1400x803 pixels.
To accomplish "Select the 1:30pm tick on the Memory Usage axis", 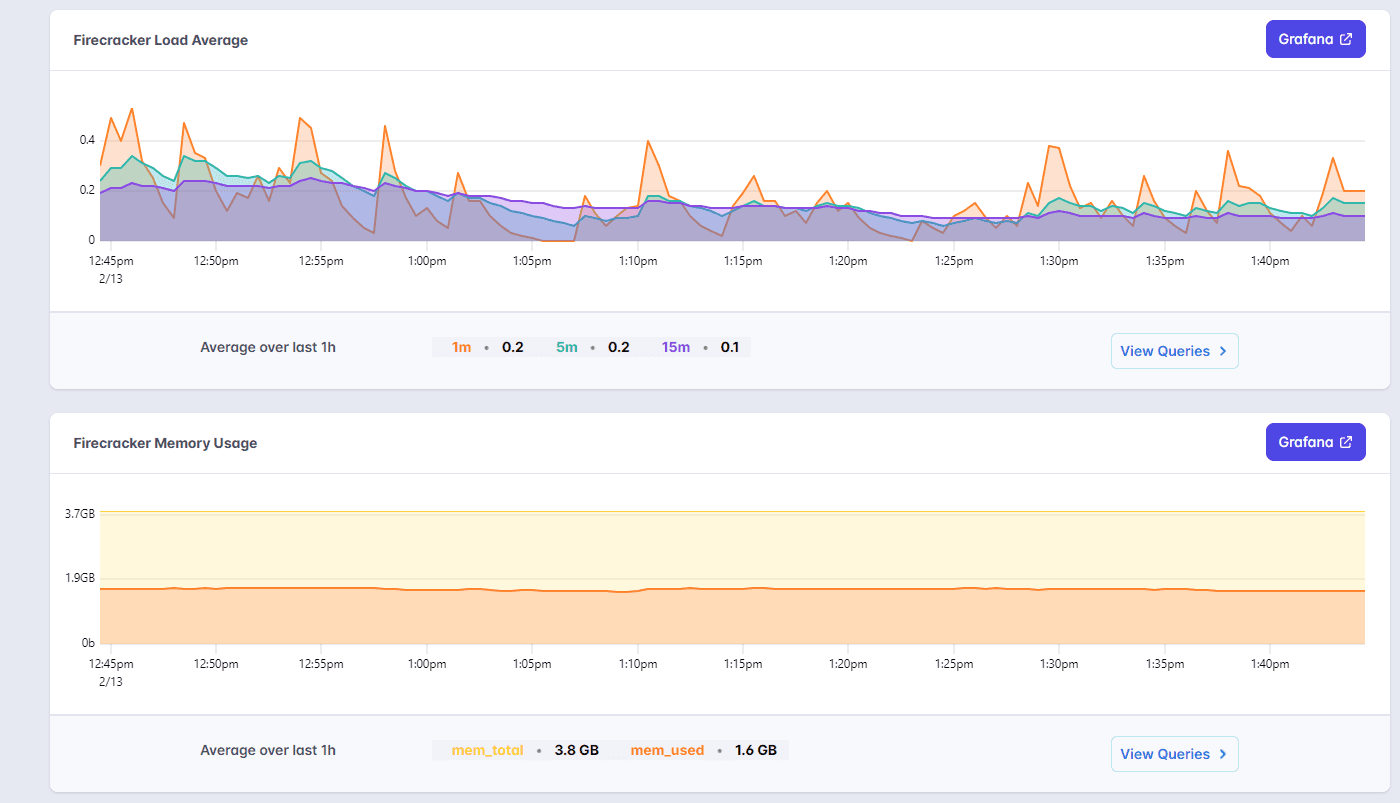I will [1058, 664].
